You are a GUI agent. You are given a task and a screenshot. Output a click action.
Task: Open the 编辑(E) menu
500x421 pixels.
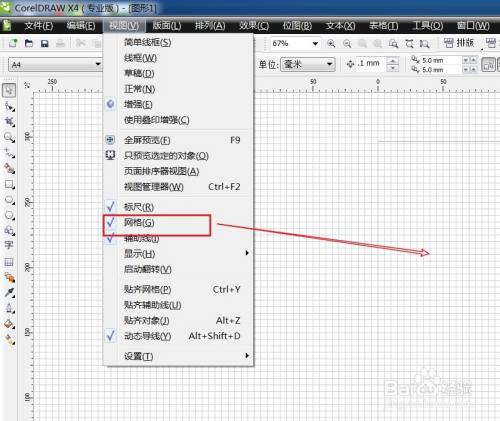81,26
